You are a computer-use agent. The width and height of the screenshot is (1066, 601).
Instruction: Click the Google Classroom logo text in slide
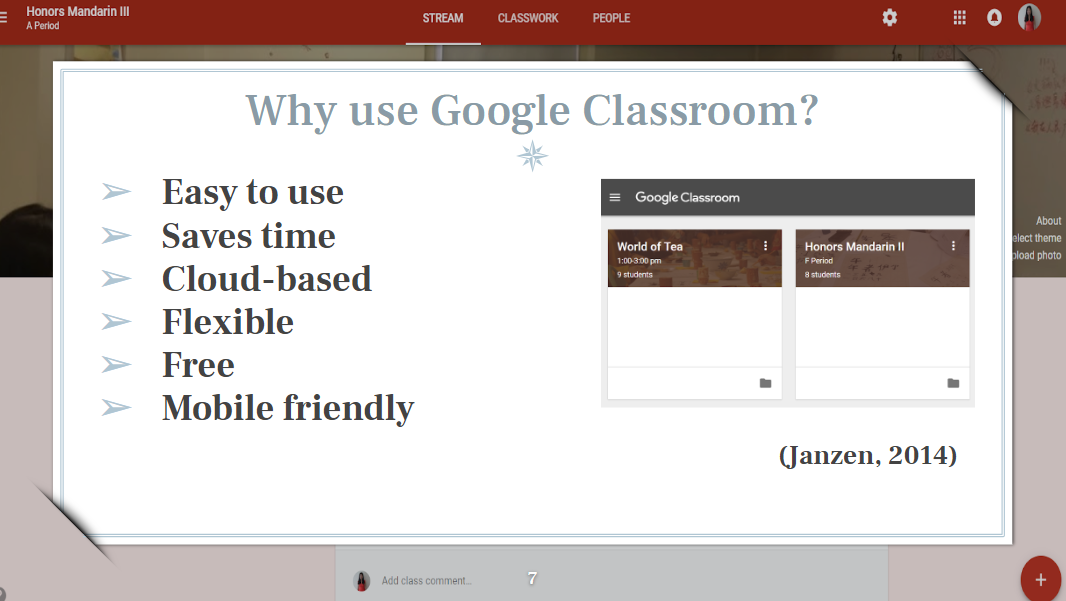coord(687,197)
